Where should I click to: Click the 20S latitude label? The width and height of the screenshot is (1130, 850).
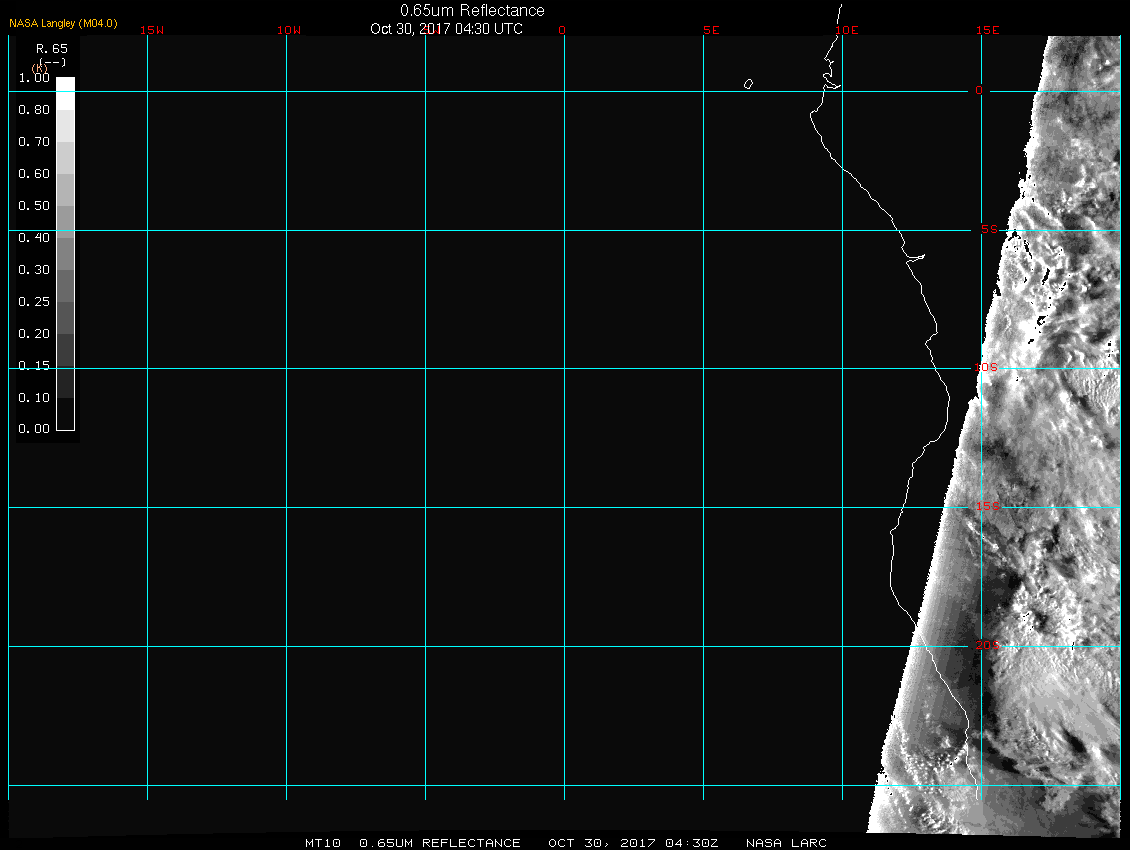tap(986, 646)
